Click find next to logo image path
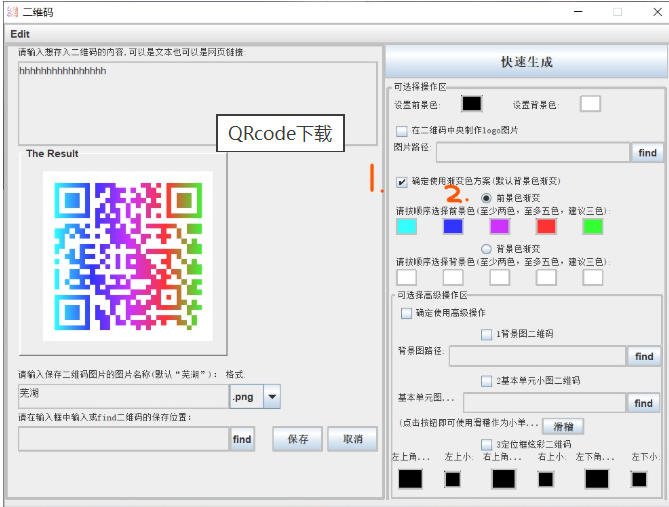The height and width of the screenshot is (507, 669). pyautogui.click(x=647, y=152)
